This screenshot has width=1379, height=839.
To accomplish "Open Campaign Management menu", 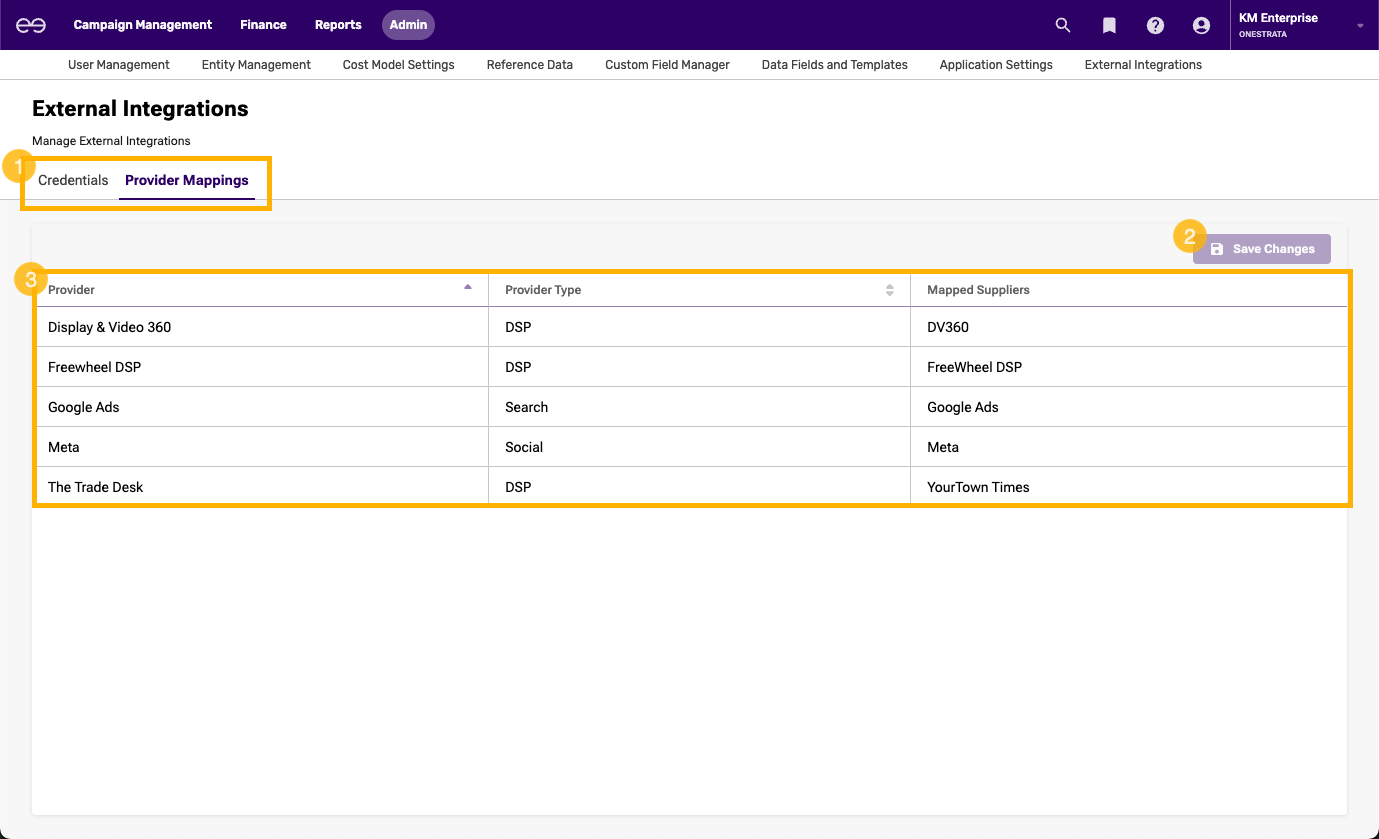I will click(143, 25).
